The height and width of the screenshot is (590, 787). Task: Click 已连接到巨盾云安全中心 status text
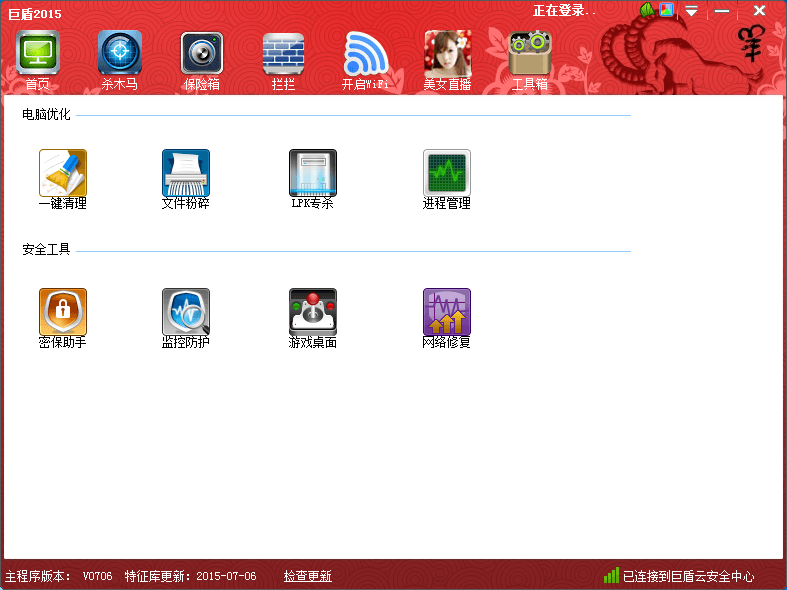click(689, 576)
